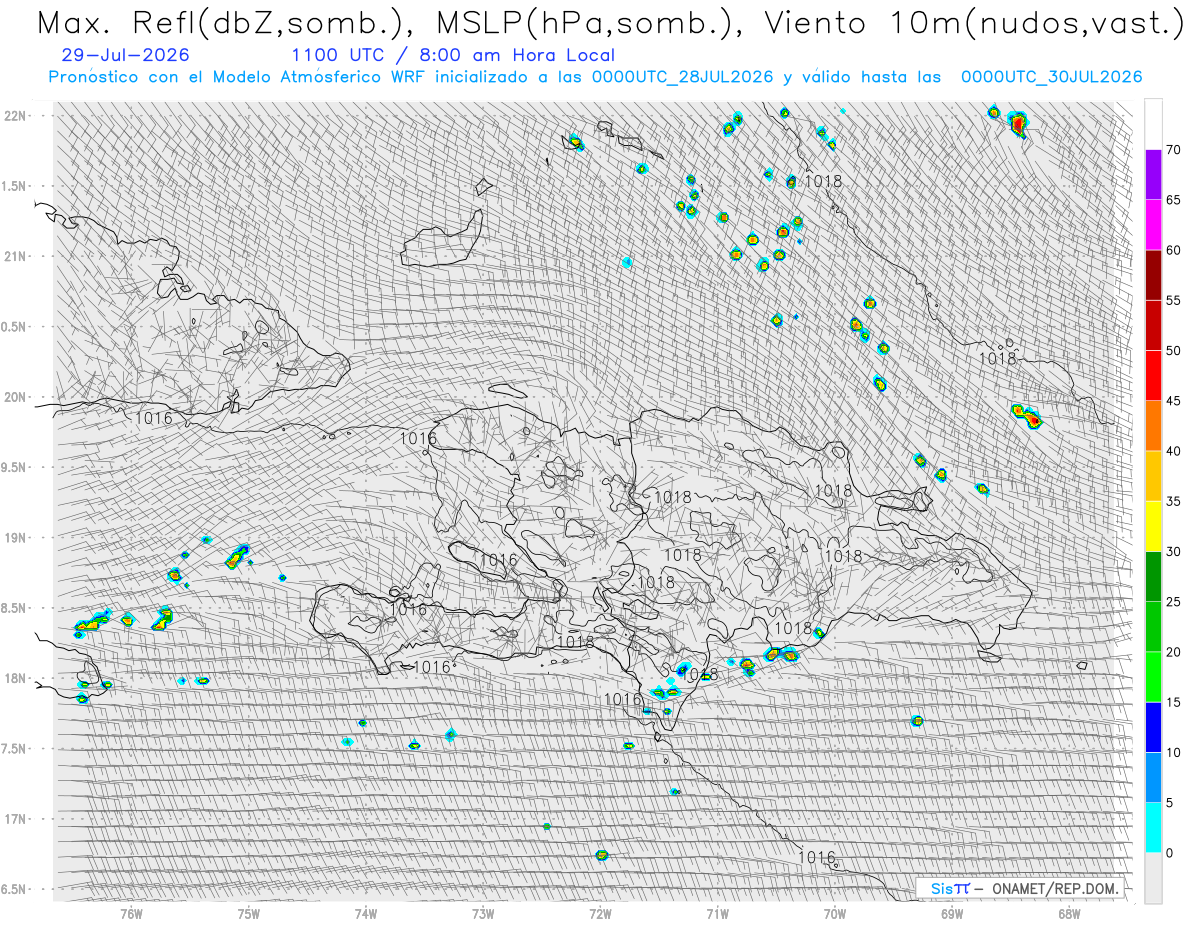Select the '68W' longitude label

point(1069,913)
